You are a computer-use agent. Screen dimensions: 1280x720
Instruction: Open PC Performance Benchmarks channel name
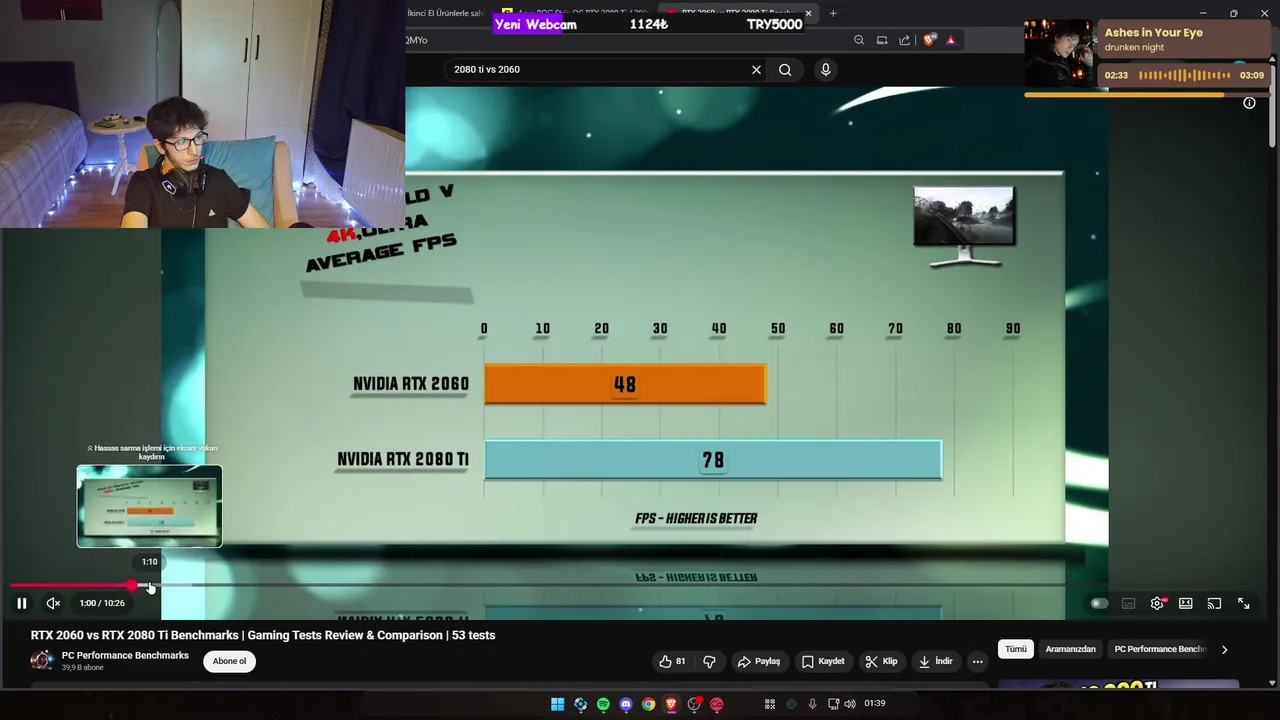[125, 656]
